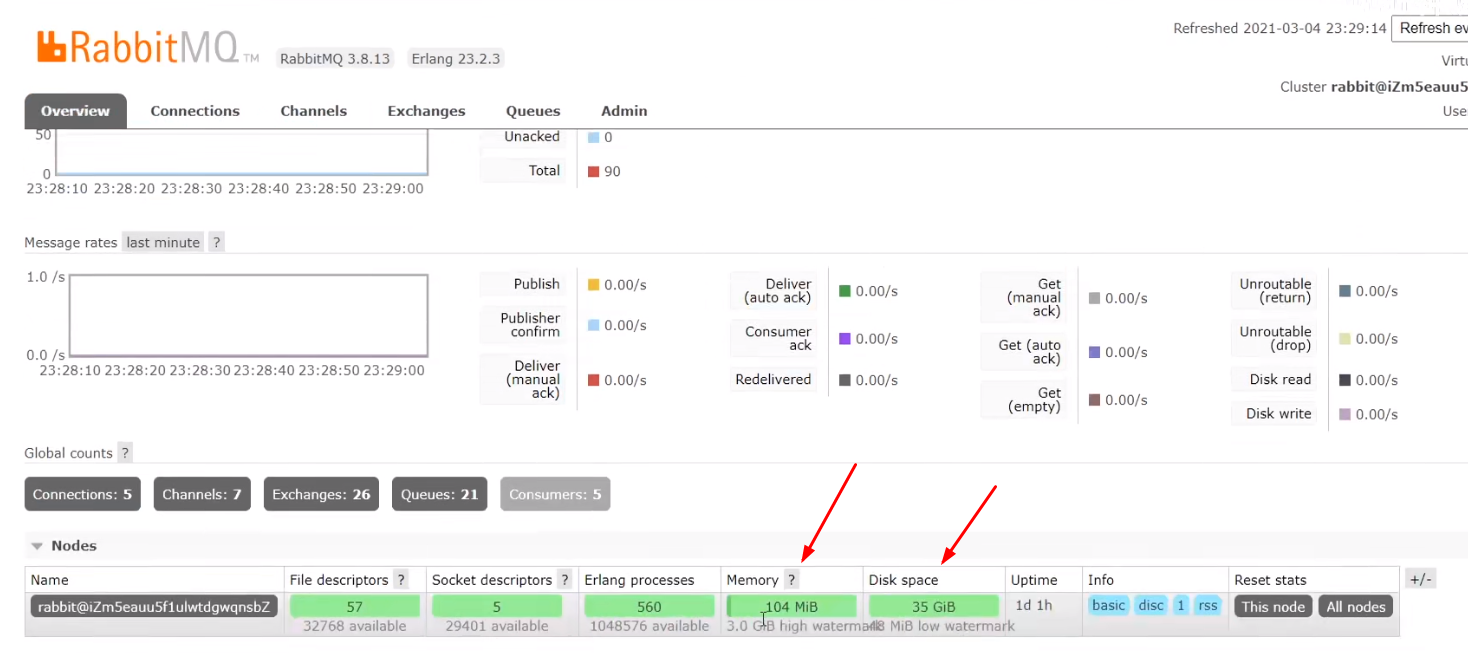1468x653 pixels.
Task: Click the Refresh button at top right
Action: point(1430,28)
